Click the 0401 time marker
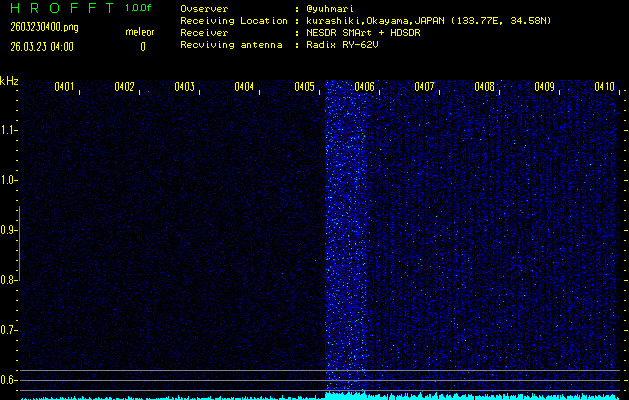629x400 pixels. 64,87
